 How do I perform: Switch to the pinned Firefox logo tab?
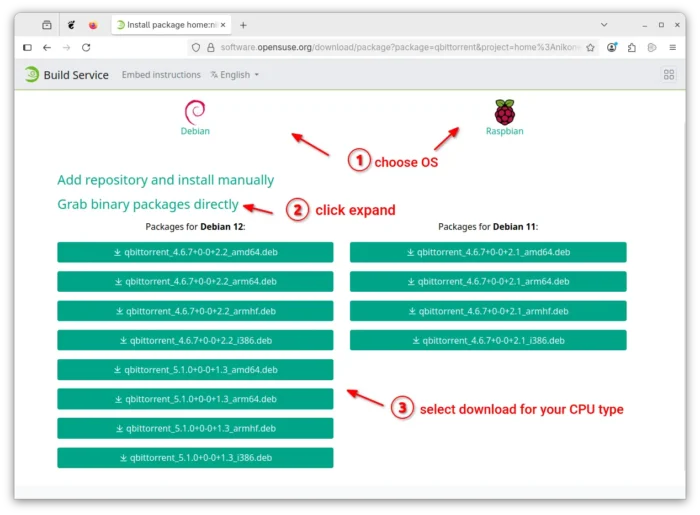[x=93, y=25]
